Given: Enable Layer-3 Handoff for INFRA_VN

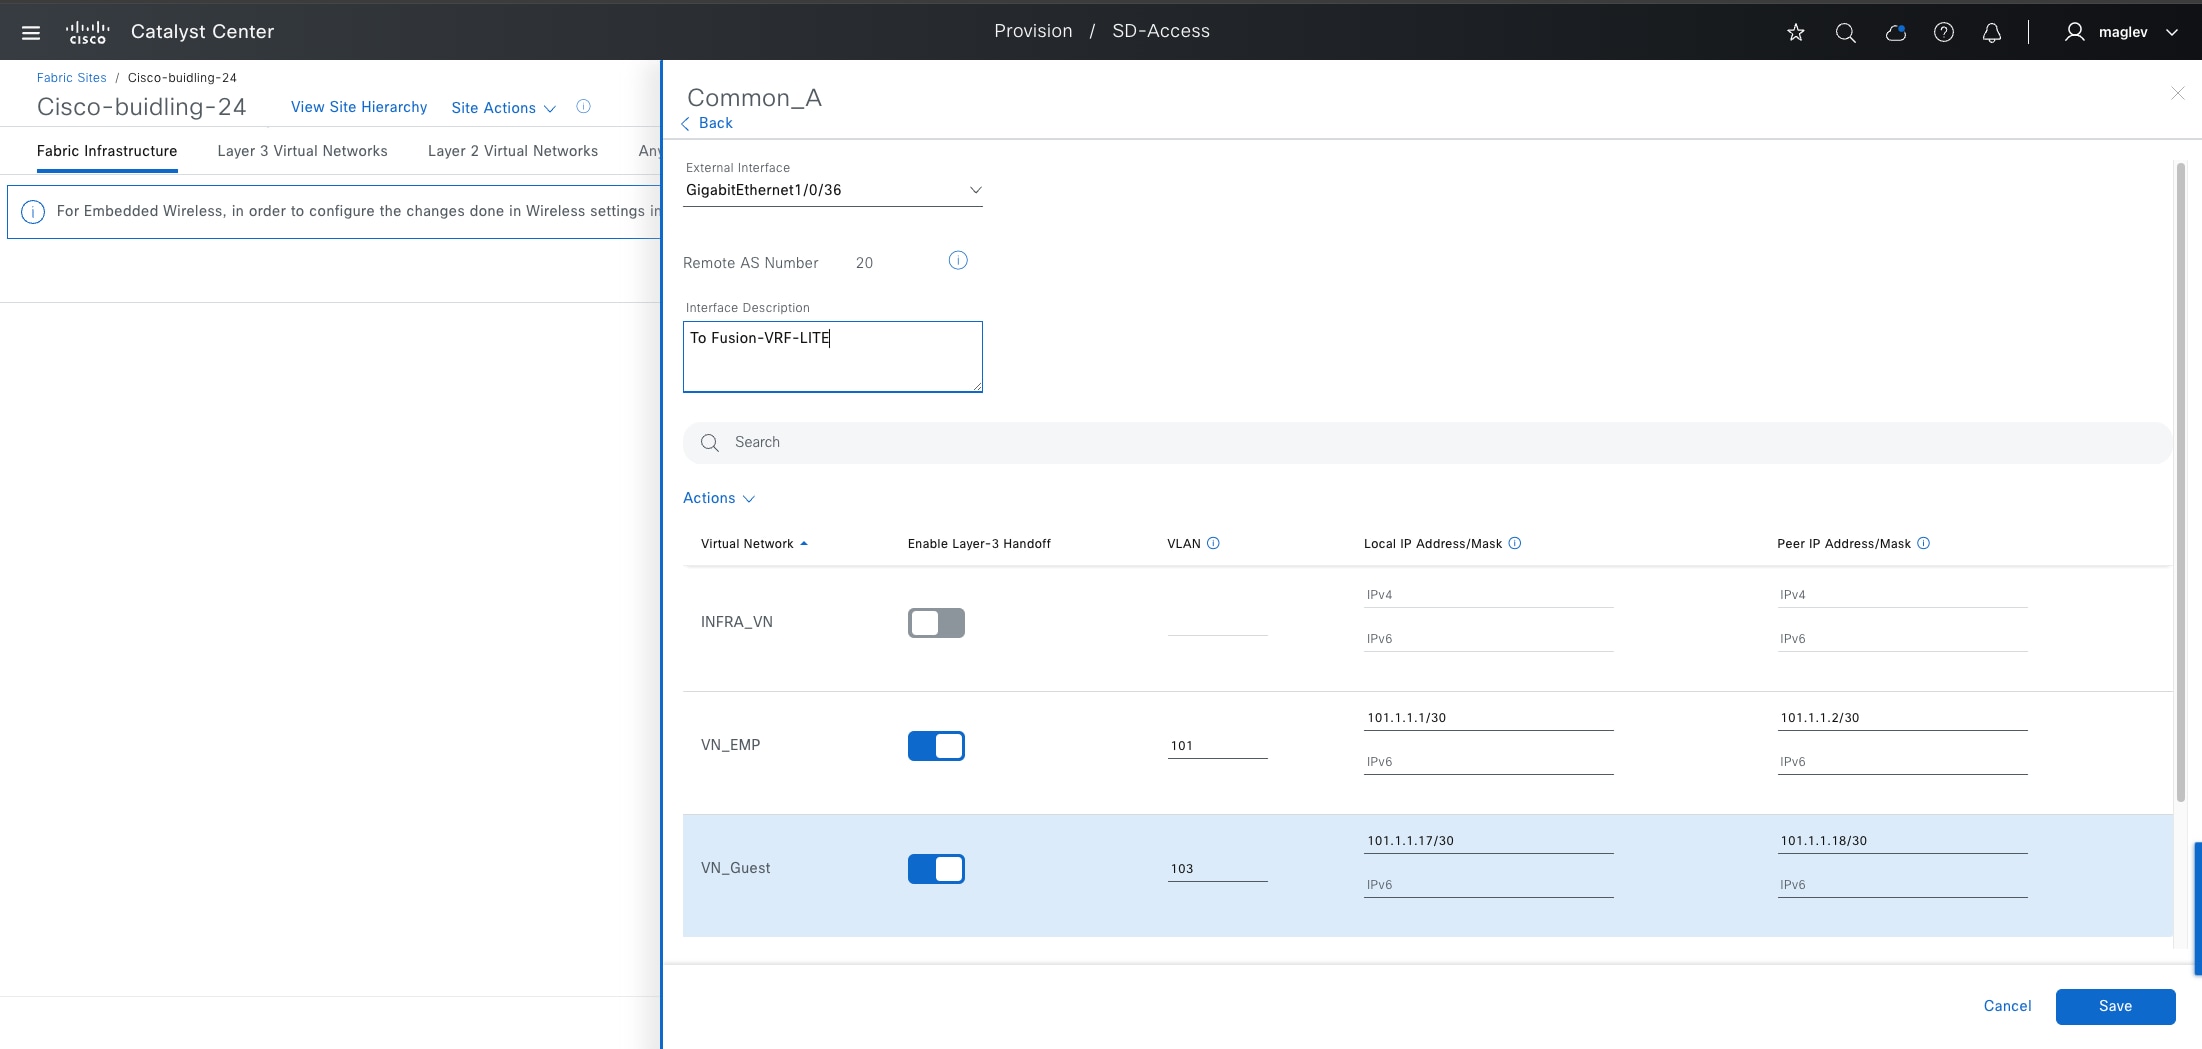Looking at the screenshot, I should click(936, 623).
